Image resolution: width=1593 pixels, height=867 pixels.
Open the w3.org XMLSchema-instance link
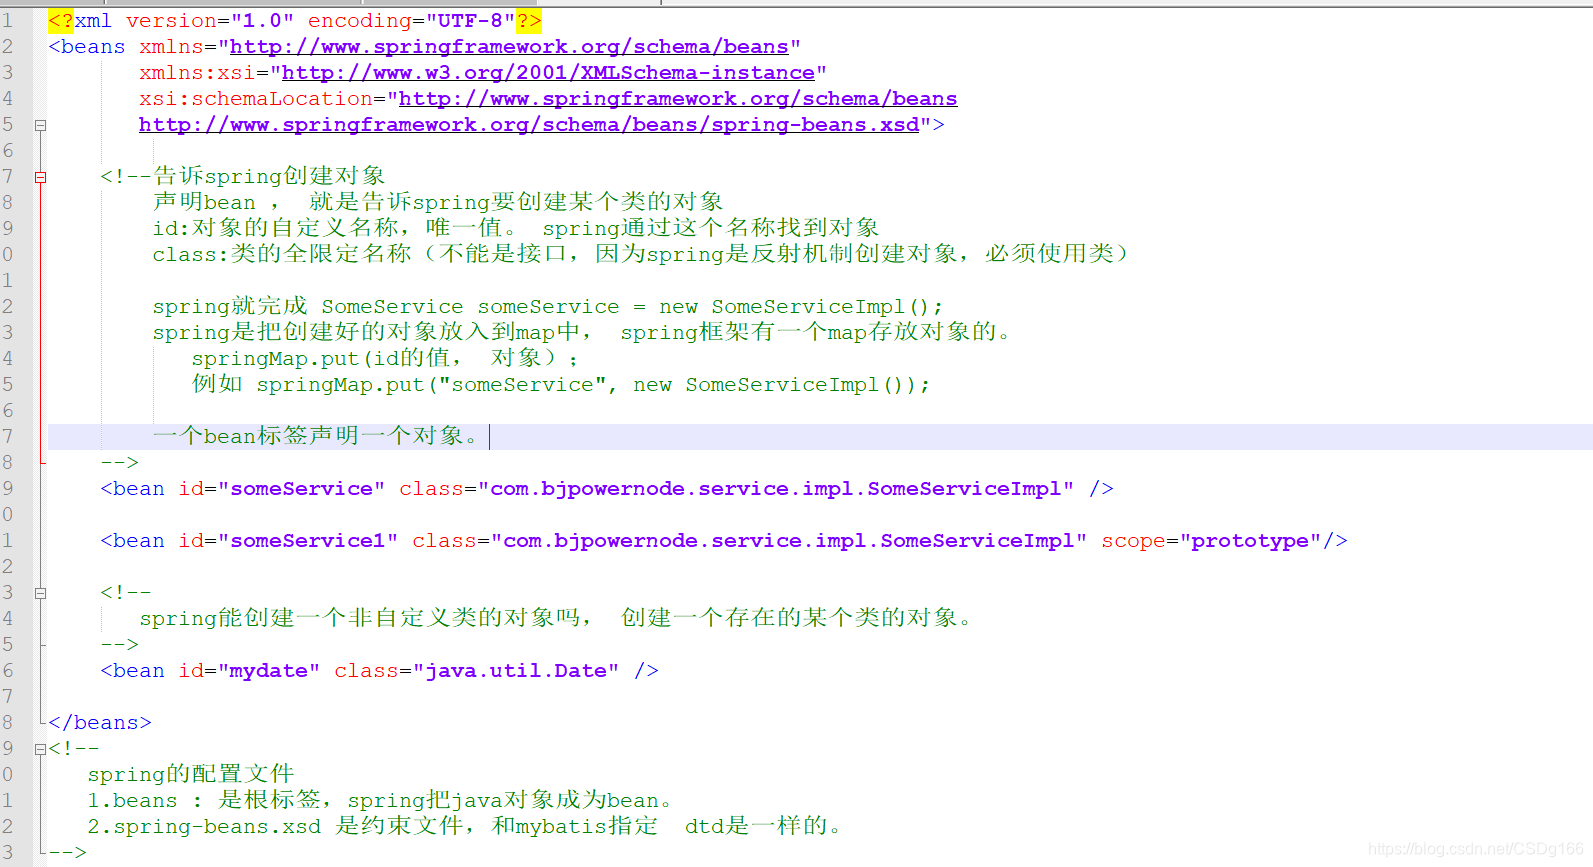pyautogui.click(x=548, y=73)
